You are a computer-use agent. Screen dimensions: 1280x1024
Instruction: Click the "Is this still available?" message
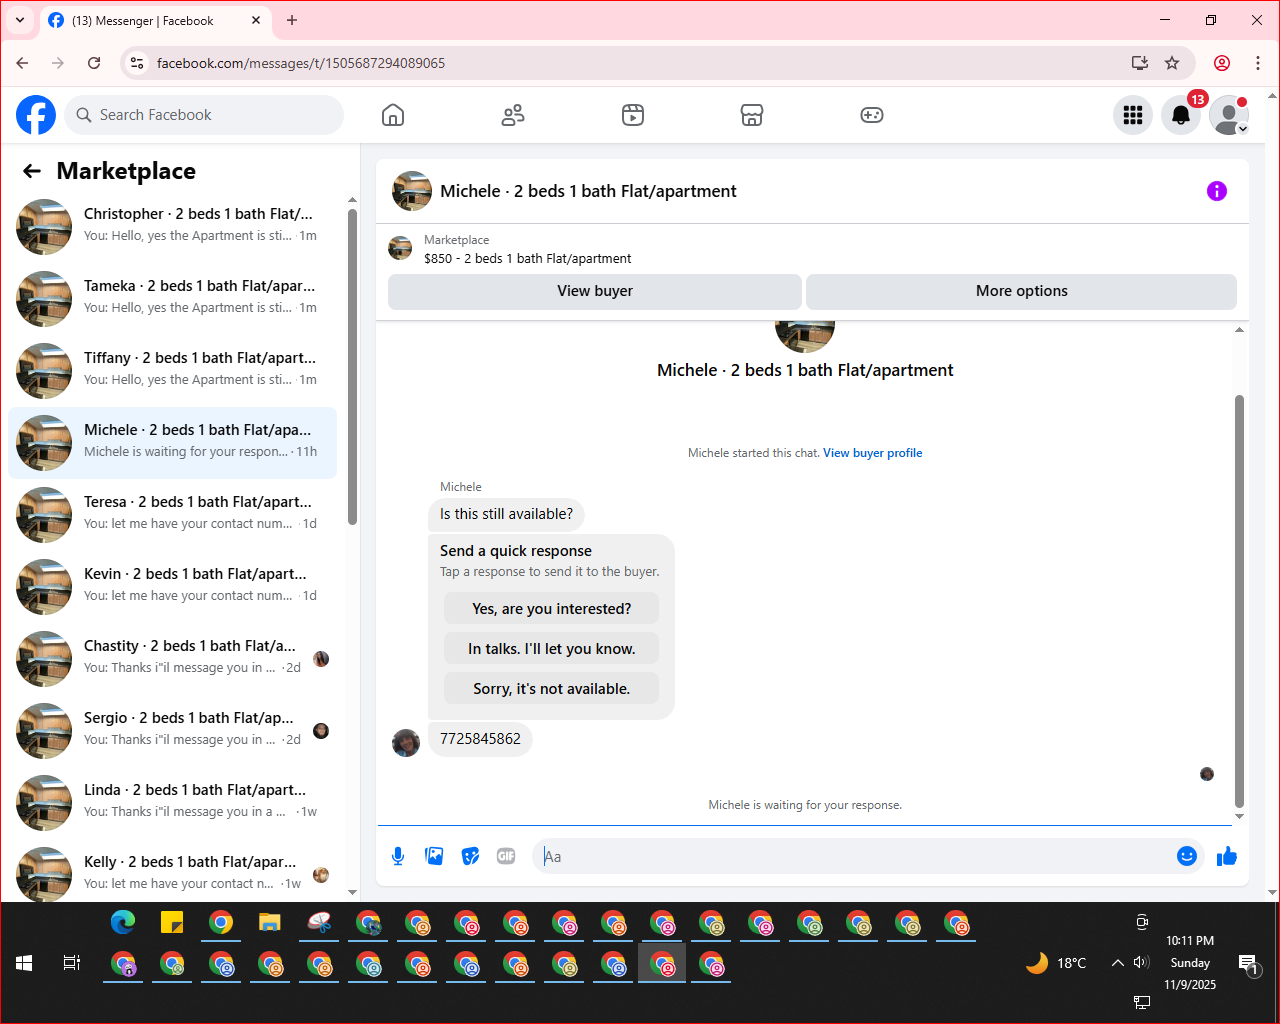(x=506, y=514)
